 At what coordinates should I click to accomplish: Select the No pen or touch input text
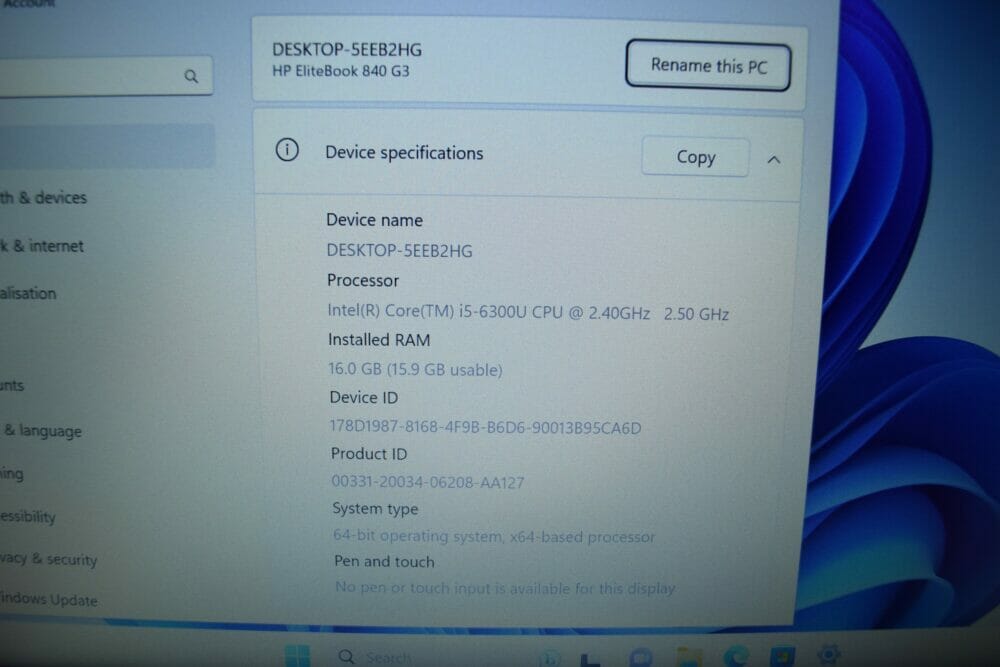(x=505, y=588)
